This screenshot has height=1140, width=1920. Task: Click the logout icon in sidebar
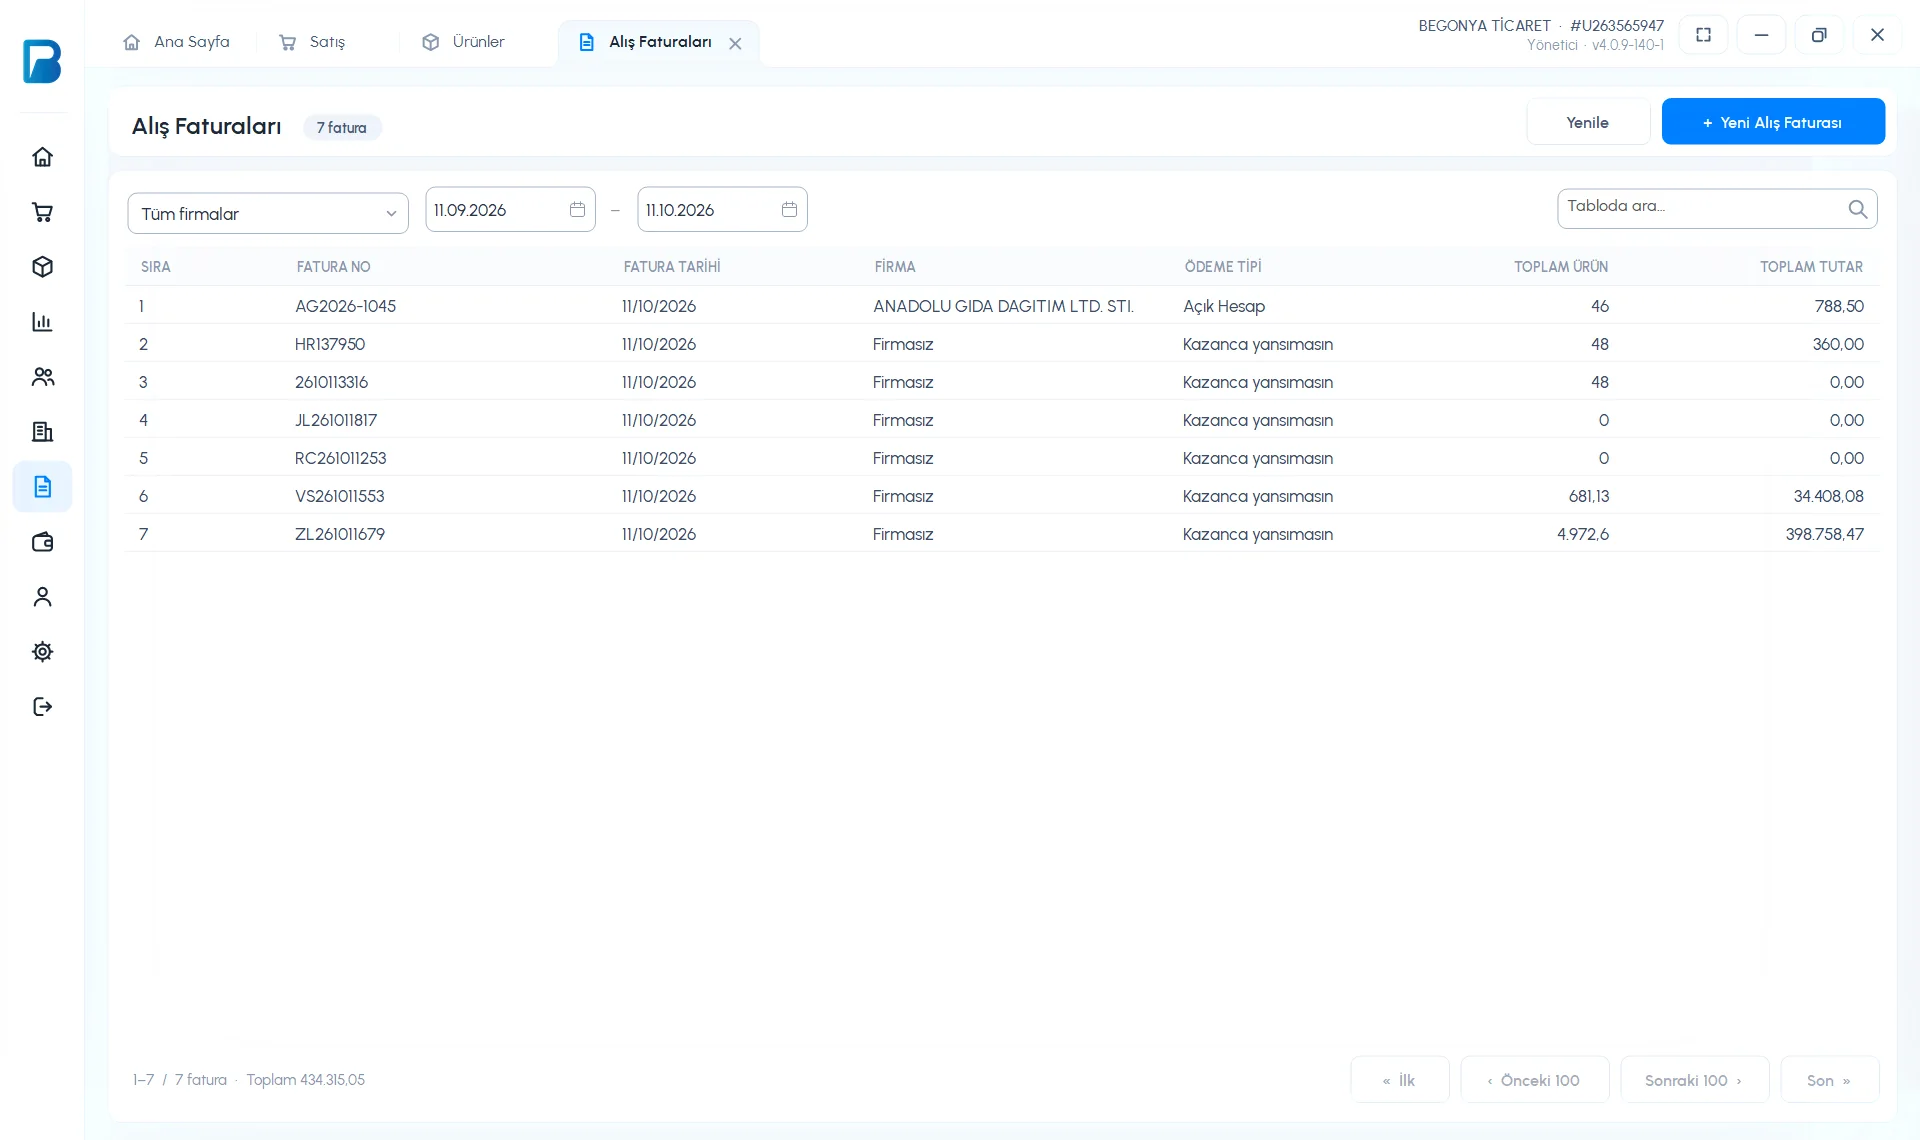tap(42, 707)
